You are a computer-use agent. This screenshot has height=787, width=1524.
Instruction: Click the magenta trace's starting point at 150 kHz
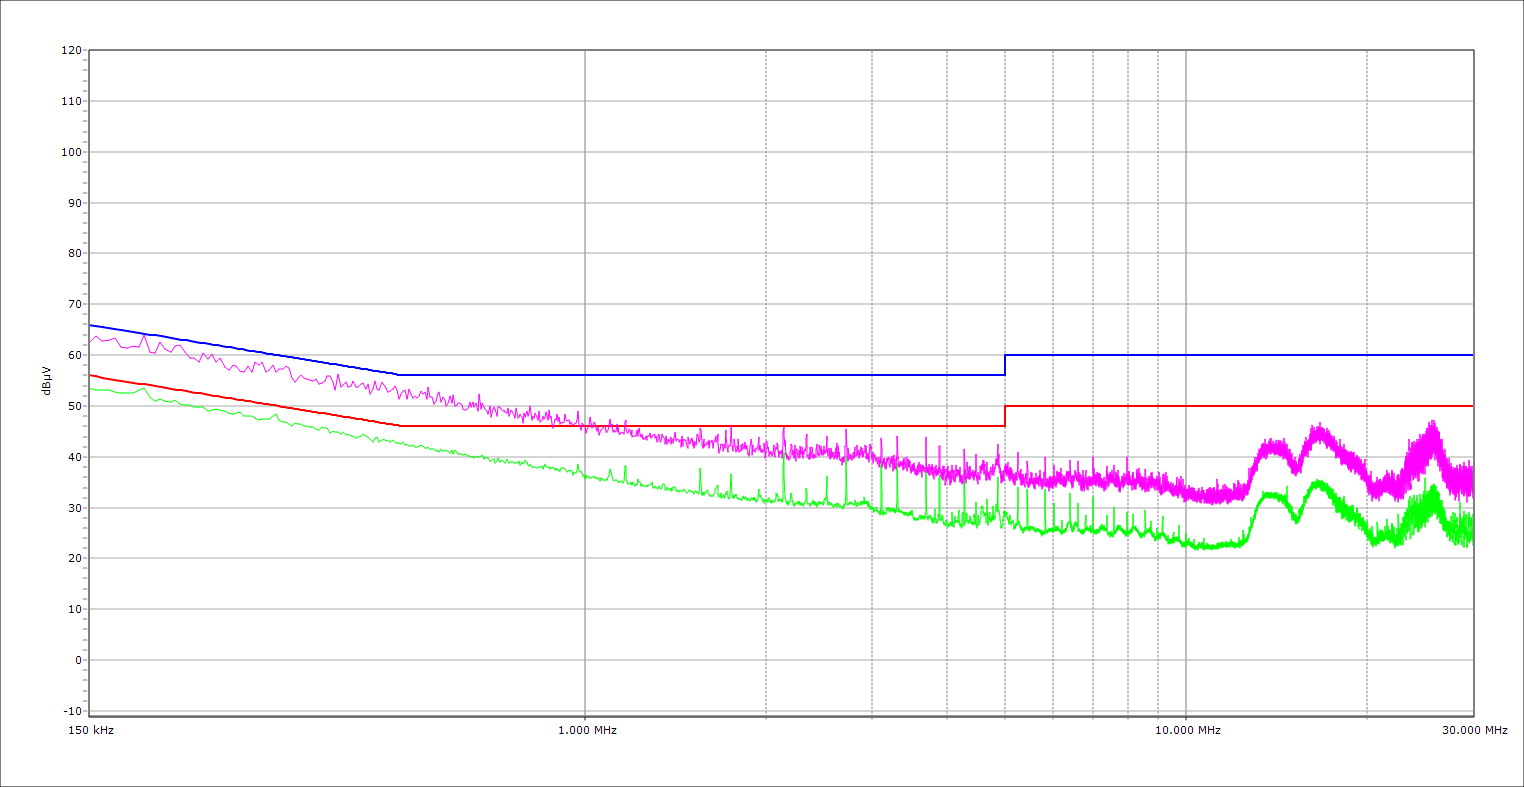point(91,342)
